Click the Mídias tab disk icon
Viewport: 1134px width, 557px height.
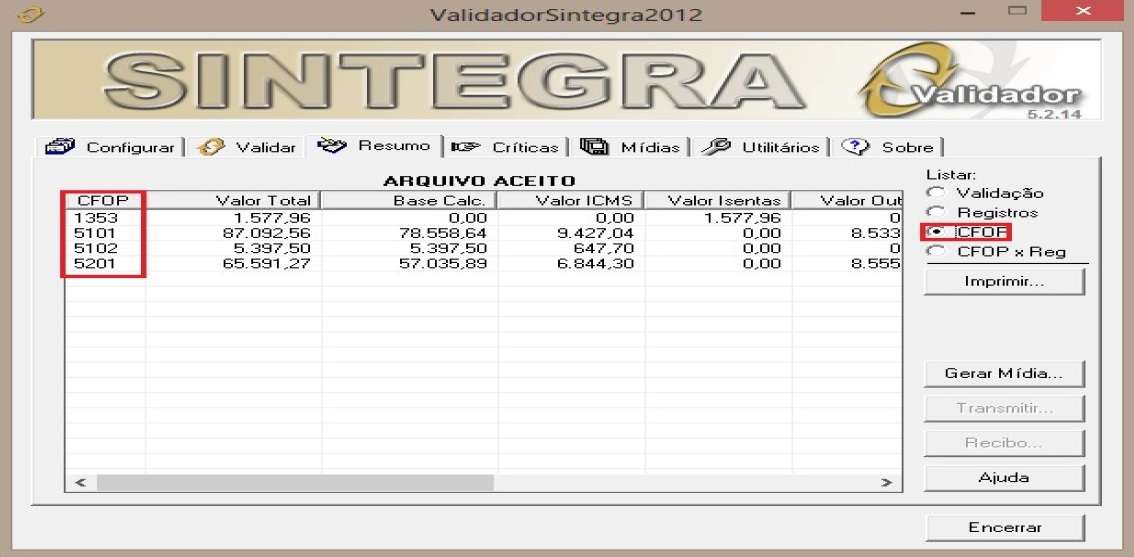[x=595, y=147]
